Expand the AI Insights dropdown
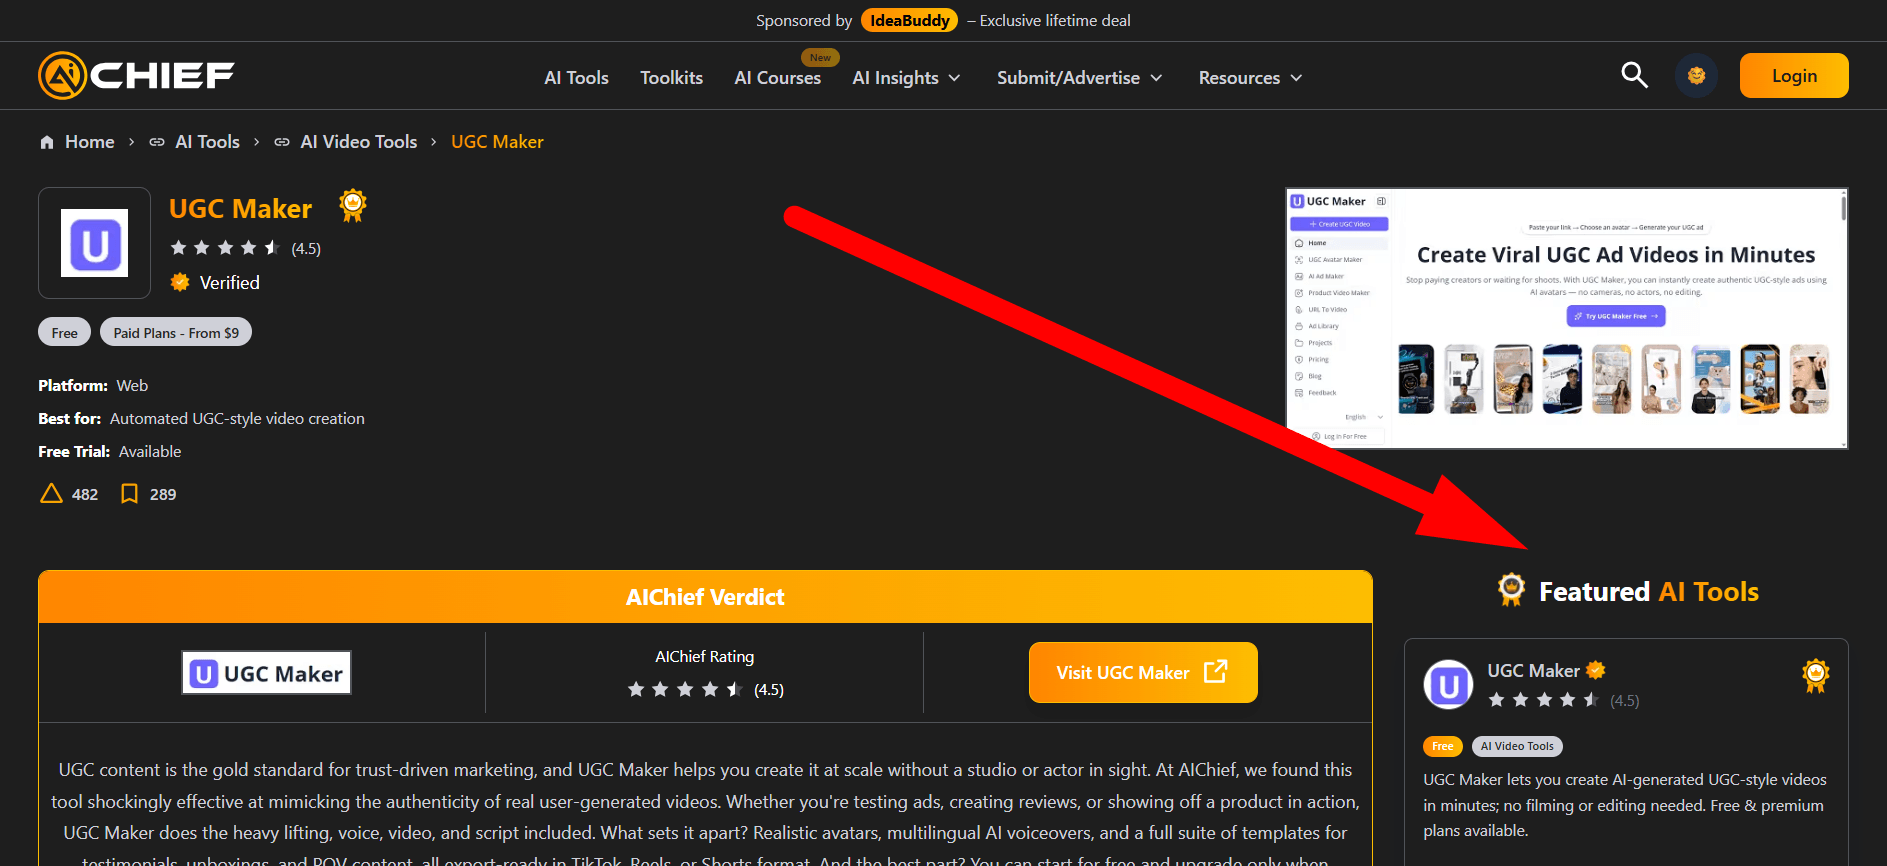The height and width of the screenshot is (866, 1887). coord(906,78)
